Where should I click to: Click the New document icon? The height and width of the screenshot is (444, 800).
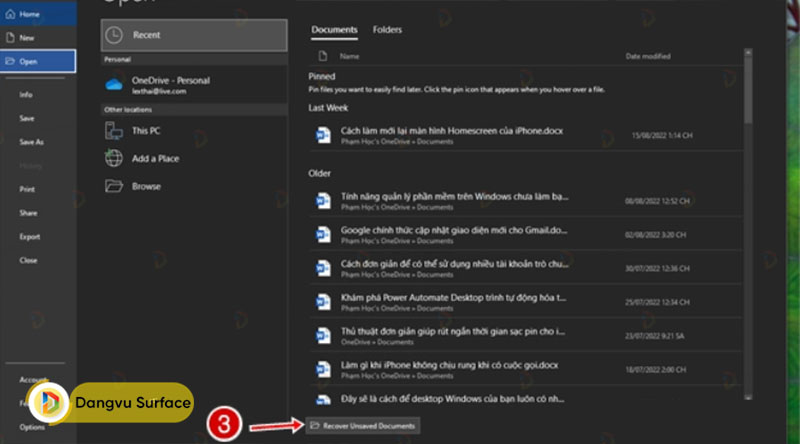pyautogui.click(x=11, y=37)
